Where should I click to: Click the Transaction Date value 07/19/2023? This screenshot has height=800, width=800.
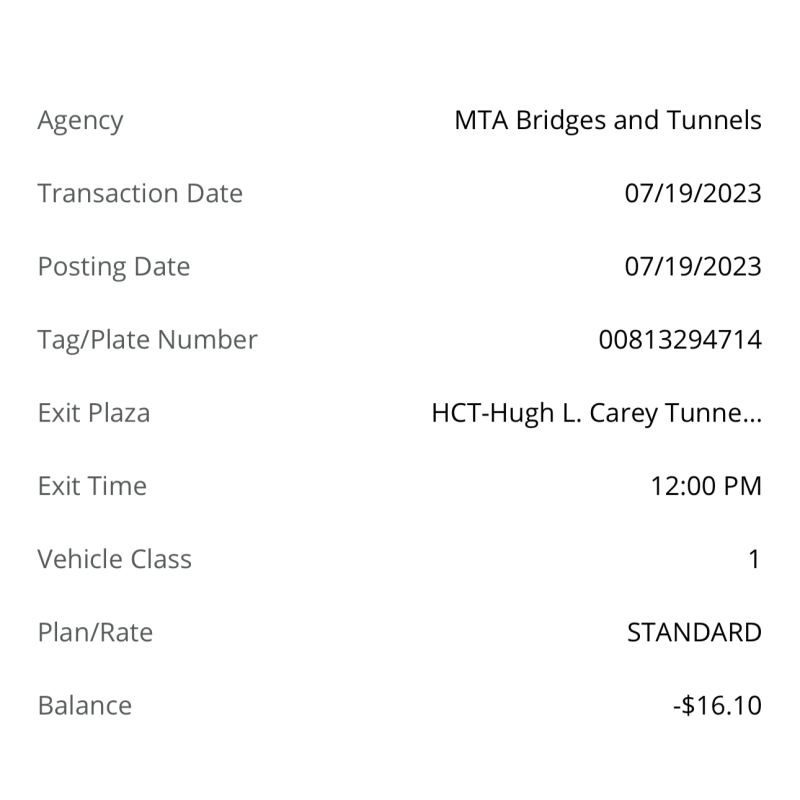[x=693, y=193]
